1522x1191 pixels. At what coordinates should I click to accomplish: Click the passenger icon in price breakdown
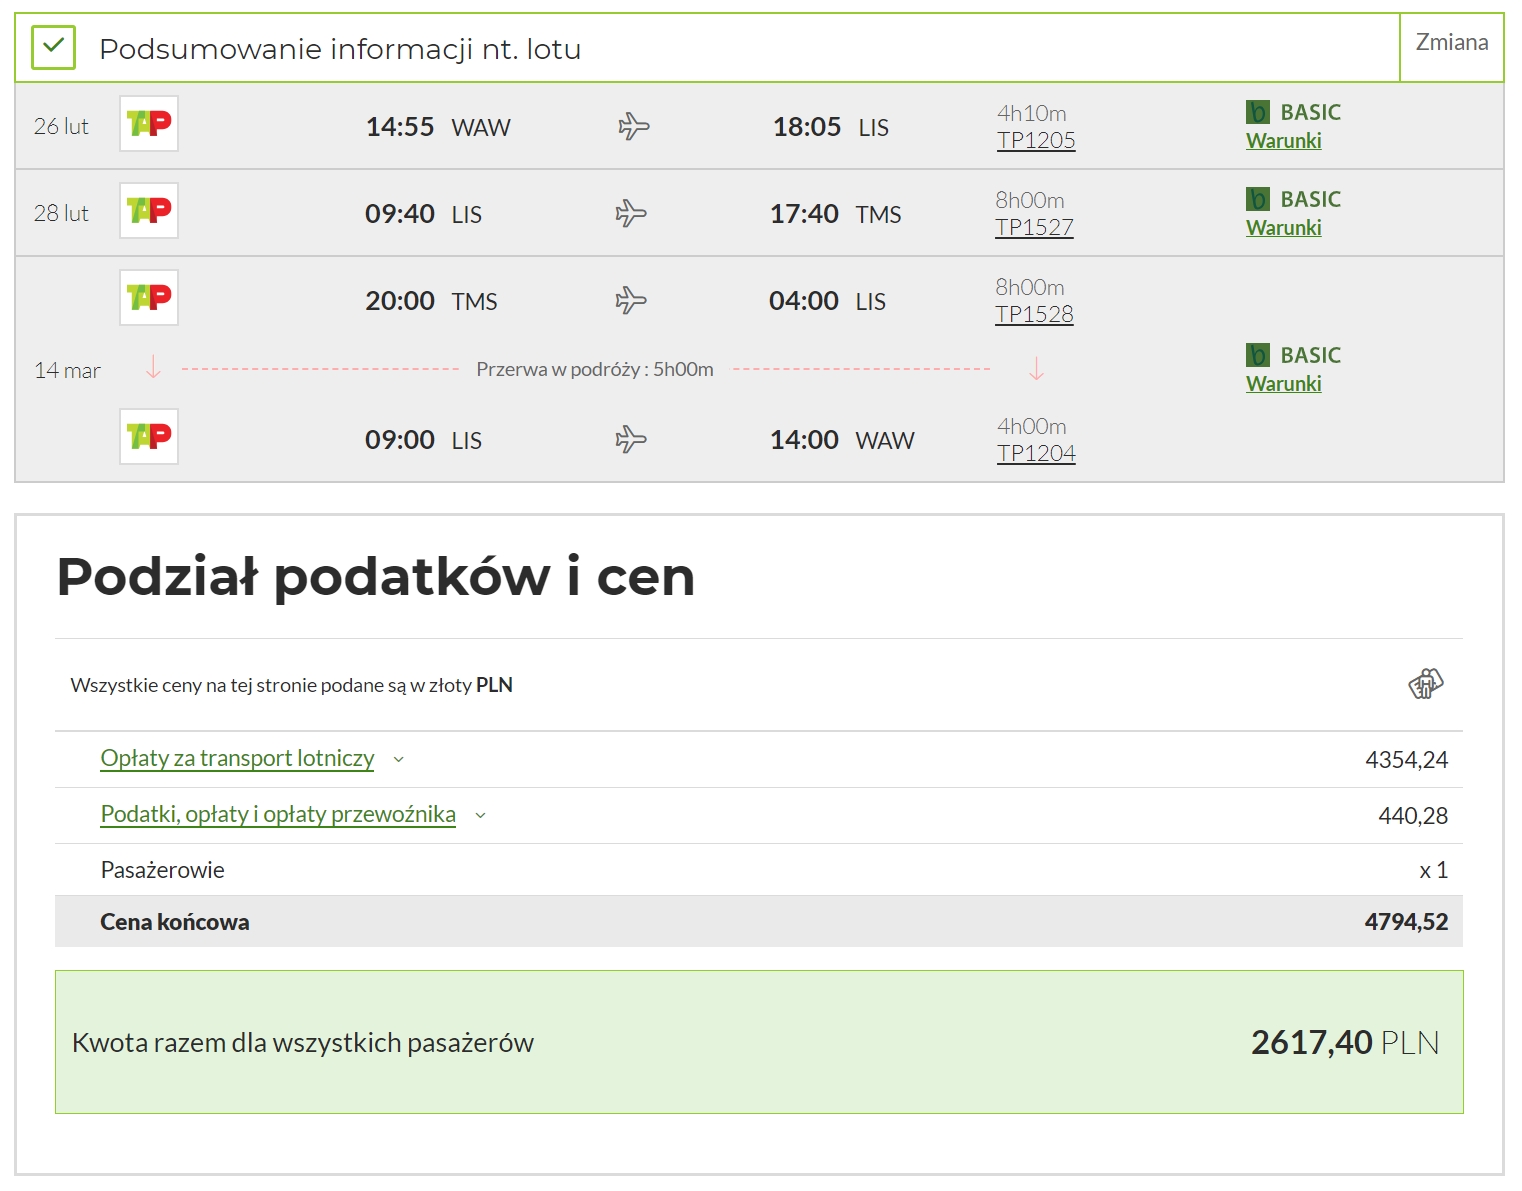(x=1426, y=684)
